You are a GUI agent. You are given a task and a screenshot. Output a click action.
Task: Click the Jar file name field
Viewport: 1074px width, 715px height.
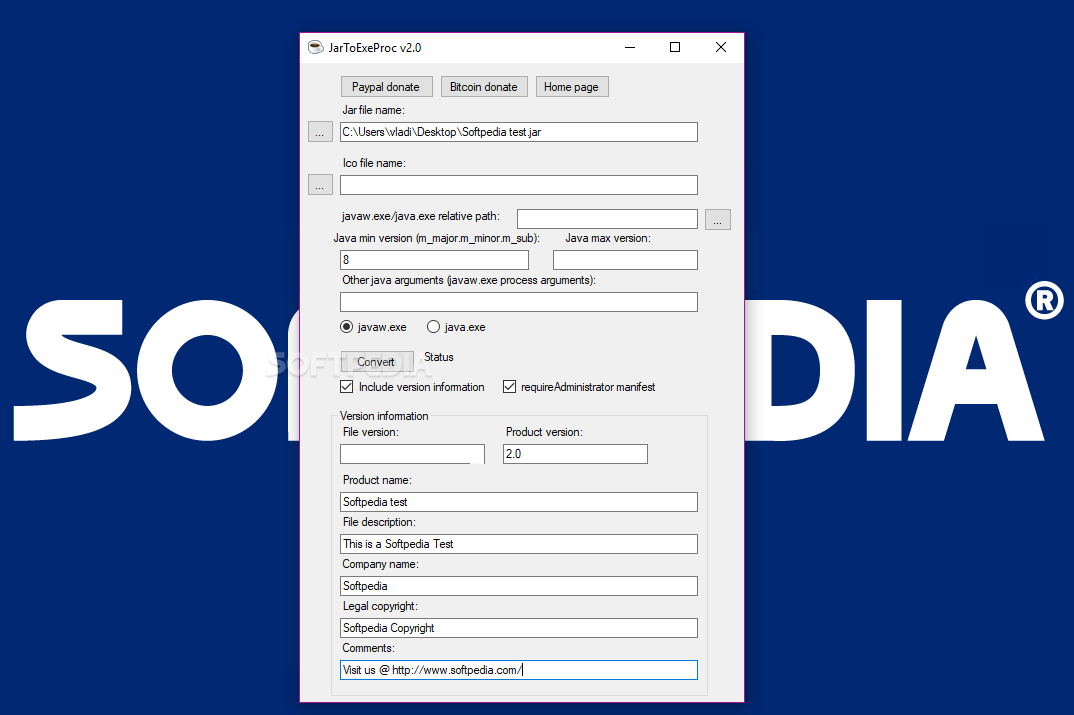click(519, 132)
